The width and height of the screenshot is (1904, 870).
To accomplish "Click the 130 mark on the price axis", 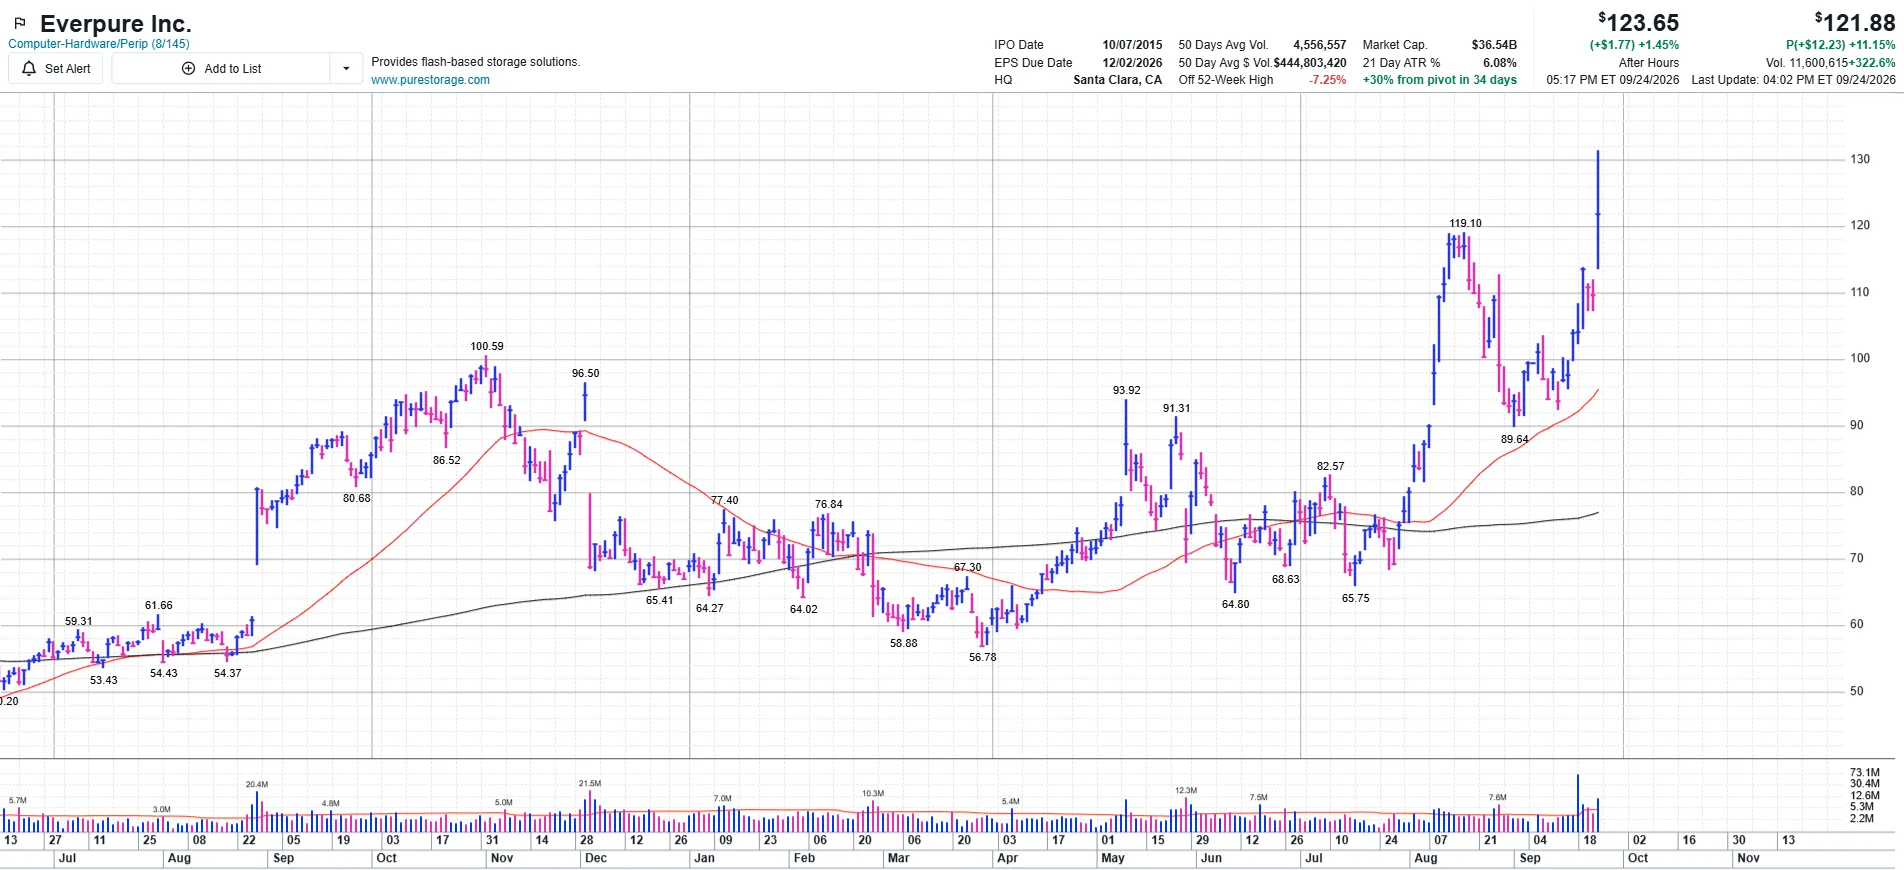I will [1860, 160].
